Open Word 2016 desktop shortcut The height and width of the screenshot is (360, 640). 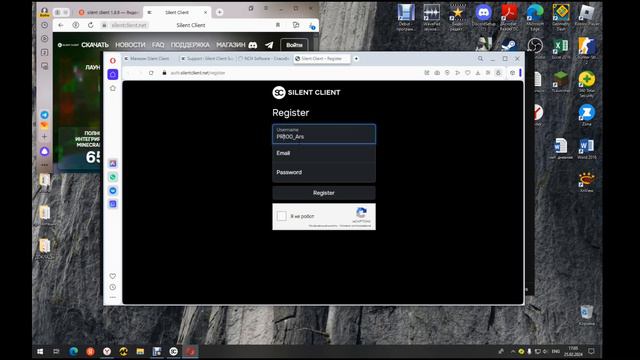click(587, 149)
